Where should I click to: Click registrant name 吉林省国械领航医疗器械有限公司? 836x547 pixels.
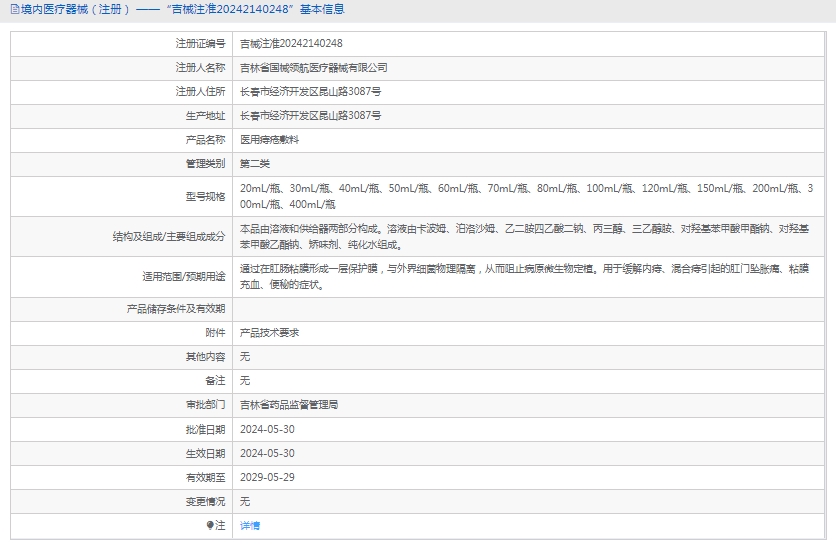(x=313, y=68)
